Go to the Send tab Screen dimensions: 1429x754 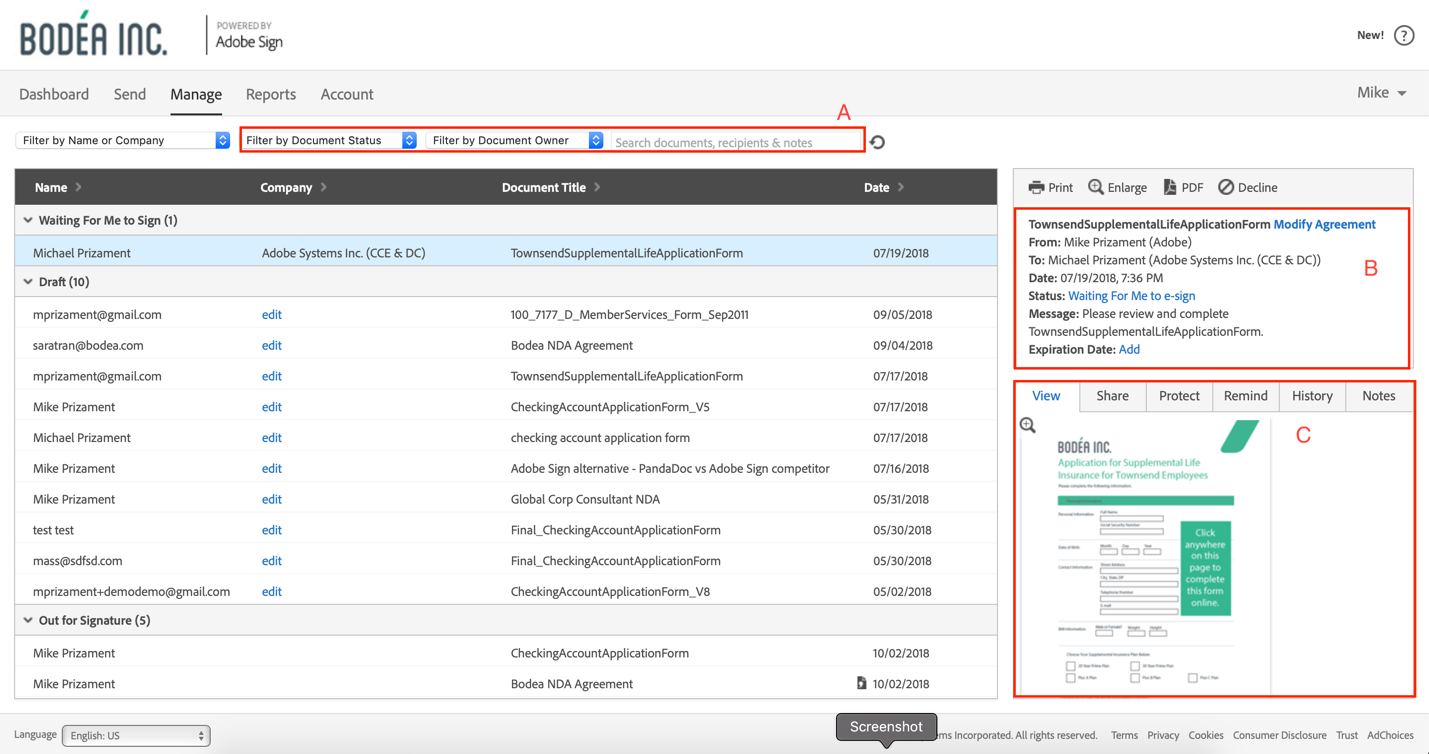pyautogui.click(x=129, y=94)
